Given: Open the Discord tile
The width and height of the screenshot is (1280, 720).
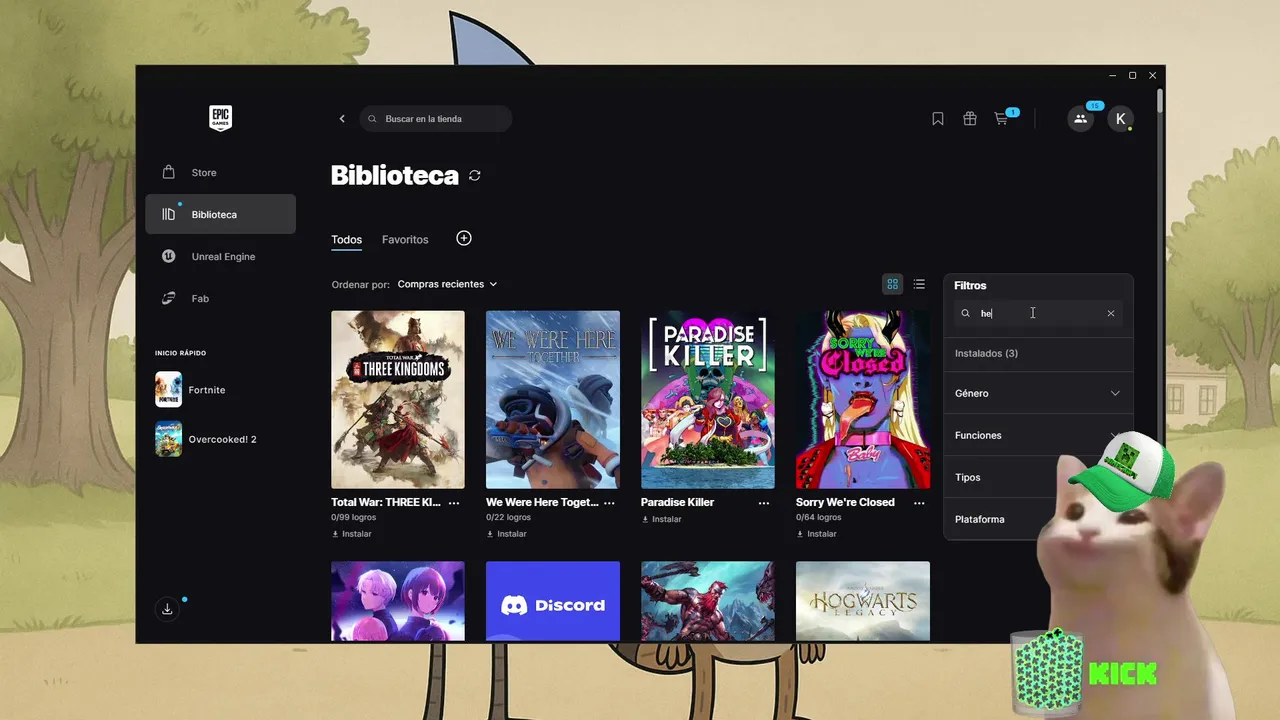Looking at the screenshot, I should [553, 601].
